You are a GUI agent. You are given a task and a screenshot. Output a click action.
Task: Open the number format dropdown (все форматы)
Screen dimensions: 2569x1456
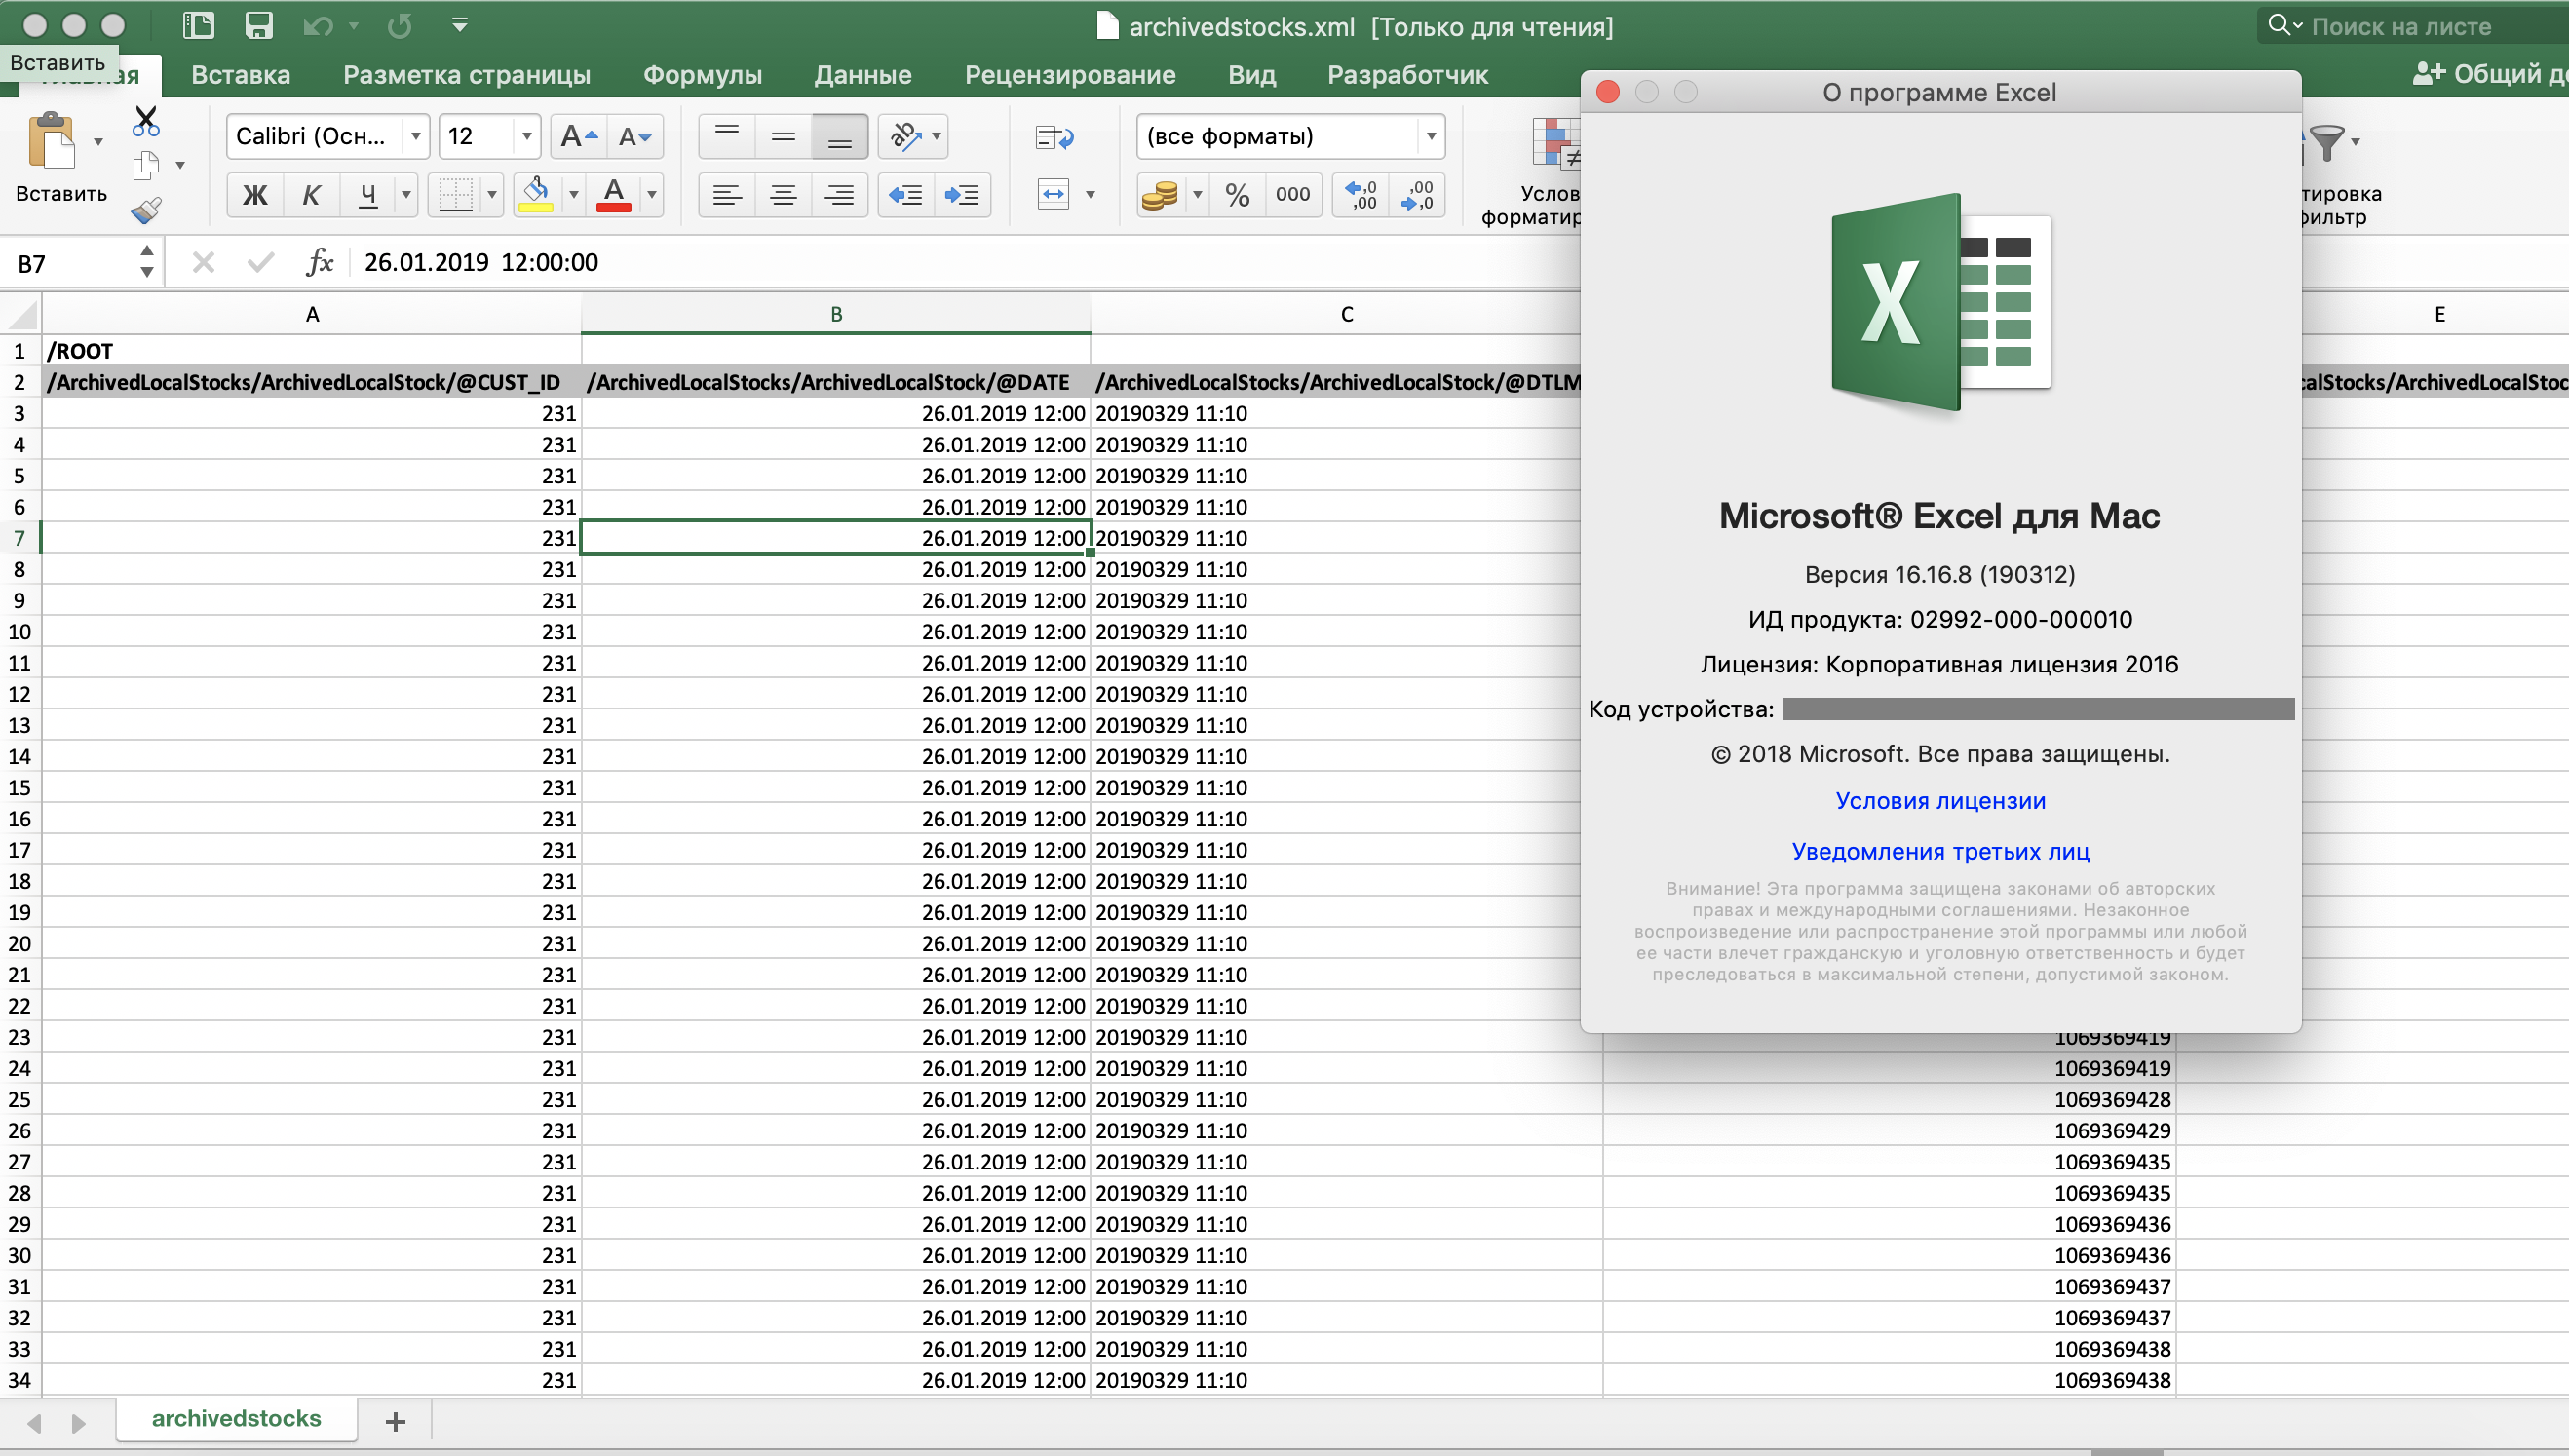(1431, 136)
